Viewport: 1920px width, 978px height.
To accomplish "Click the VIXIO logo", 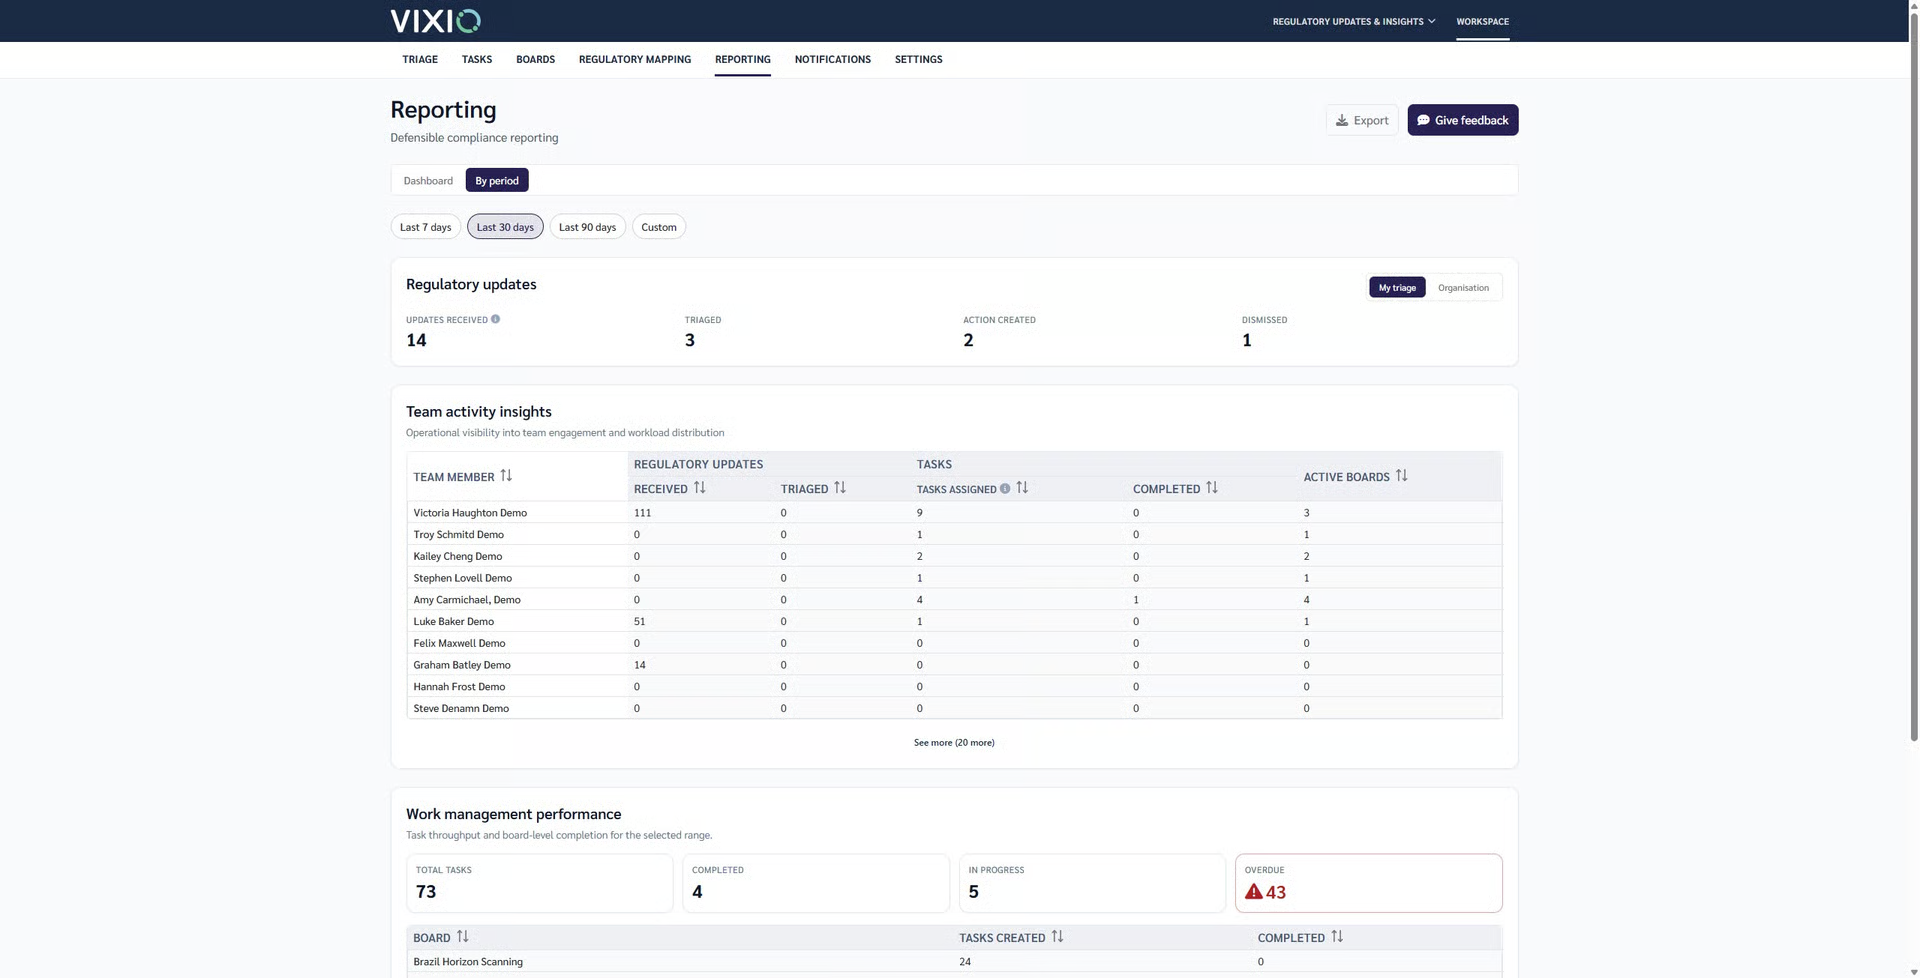I will (x=435, y=21).
